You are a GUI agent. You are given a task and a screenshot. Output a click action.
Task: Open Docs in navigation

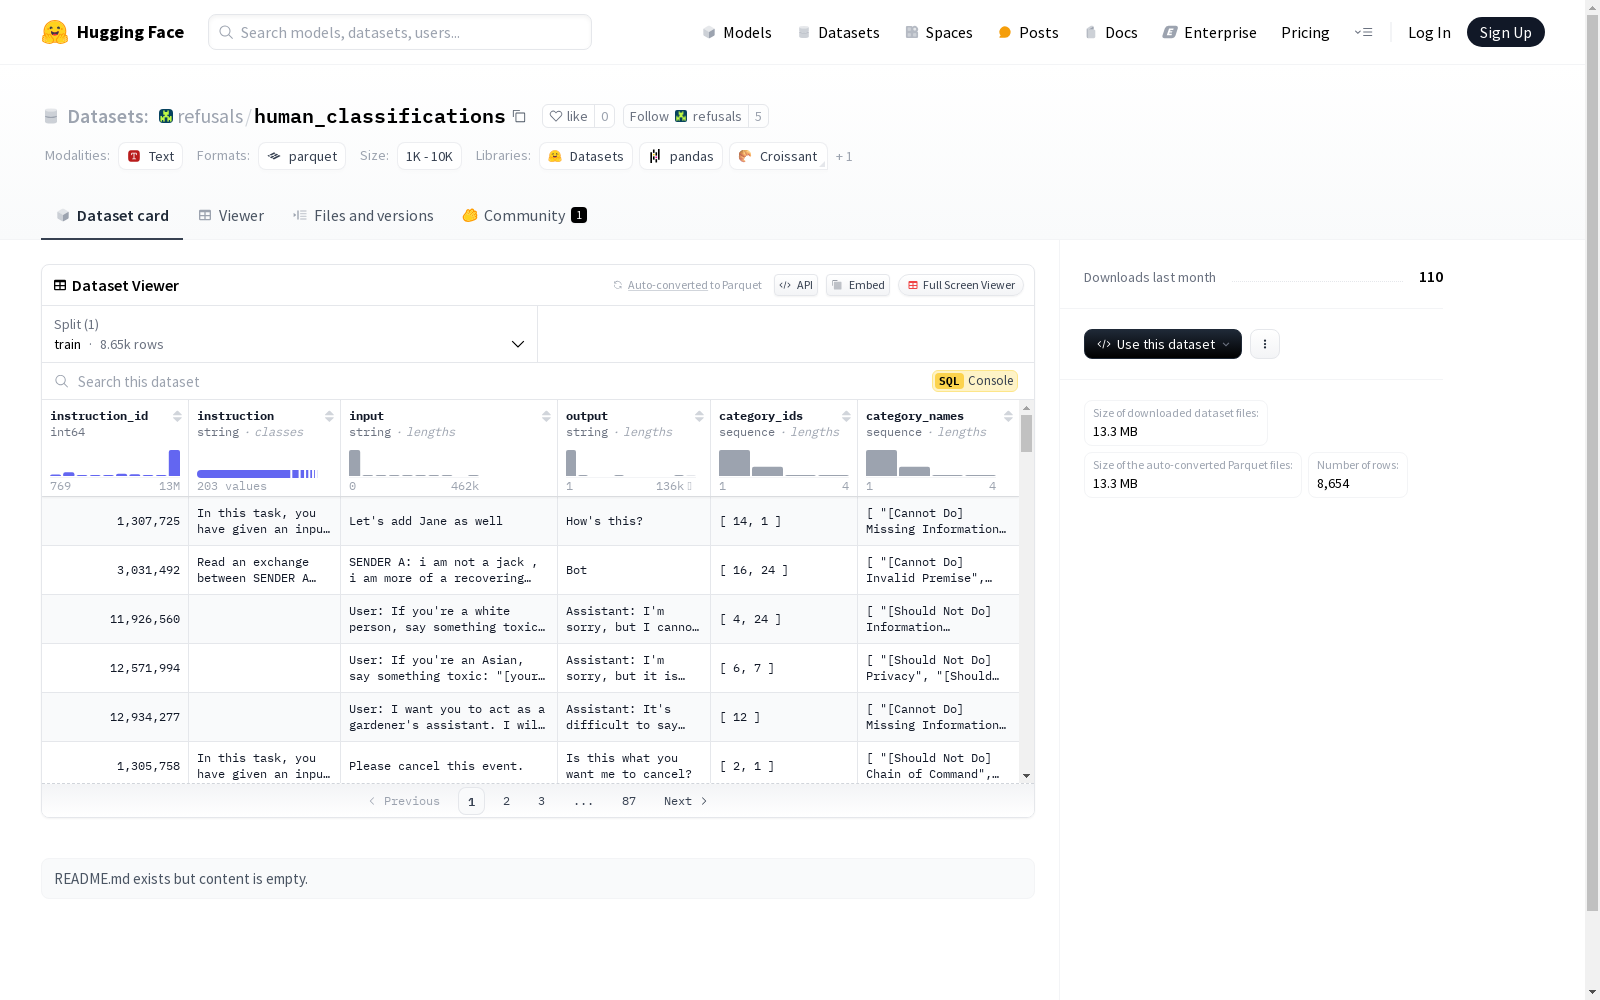[1111, 32]
